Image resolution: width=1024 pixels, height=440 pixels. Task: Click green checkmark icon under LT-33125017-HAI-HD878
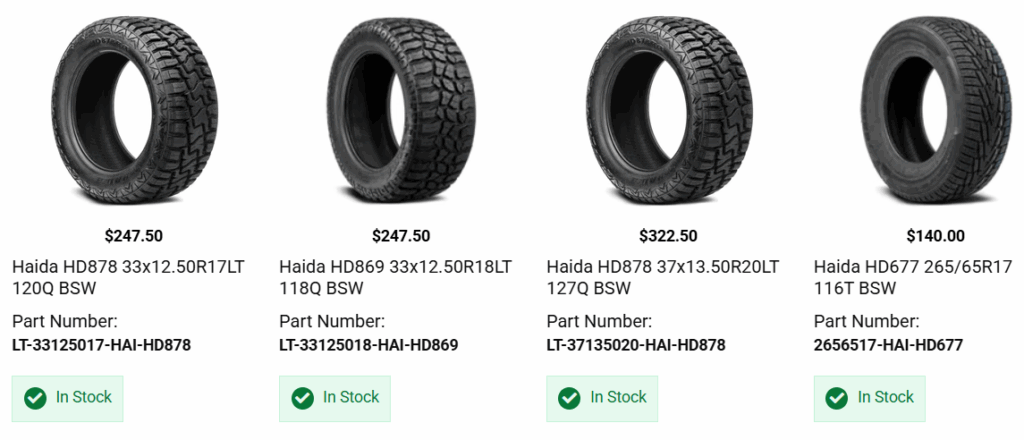pos(35,398)
